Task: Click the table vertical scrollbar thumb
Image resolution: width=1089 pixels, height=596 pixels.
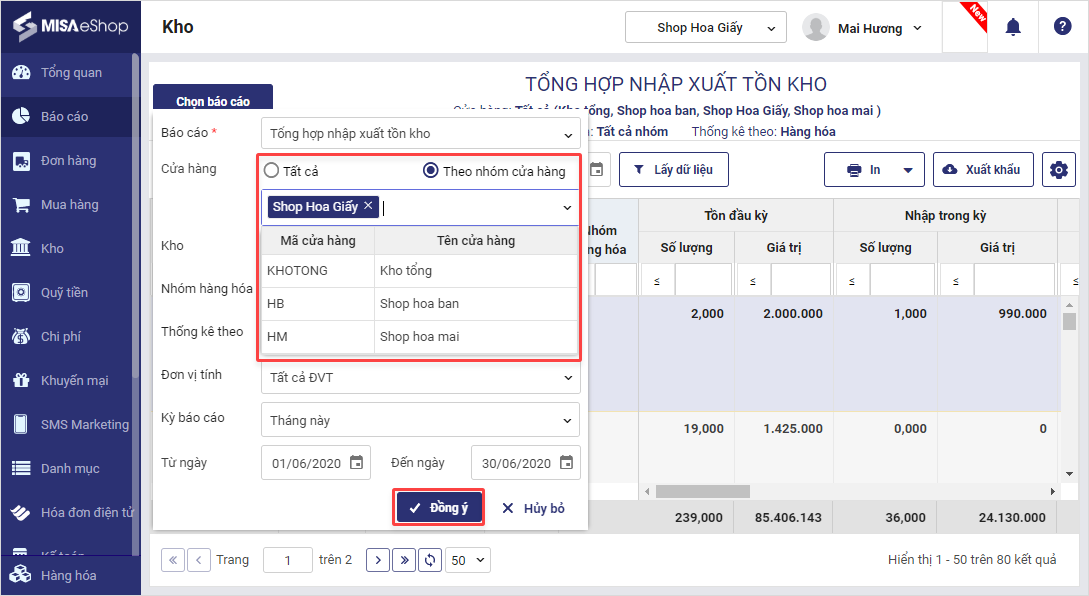Action: tap(1070, 322)
